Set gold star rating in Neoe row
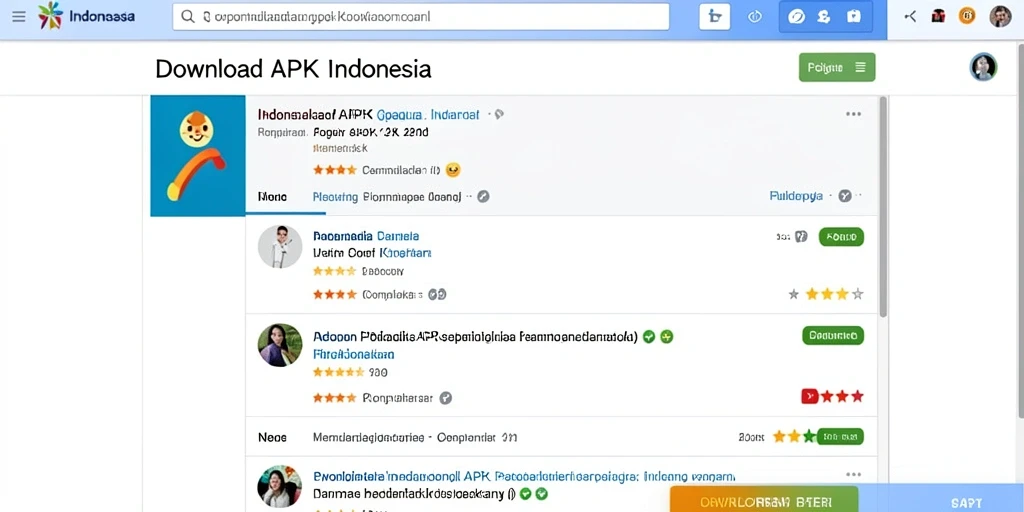The width and height of the screenshot is (1024, 512). pos(794,436)
